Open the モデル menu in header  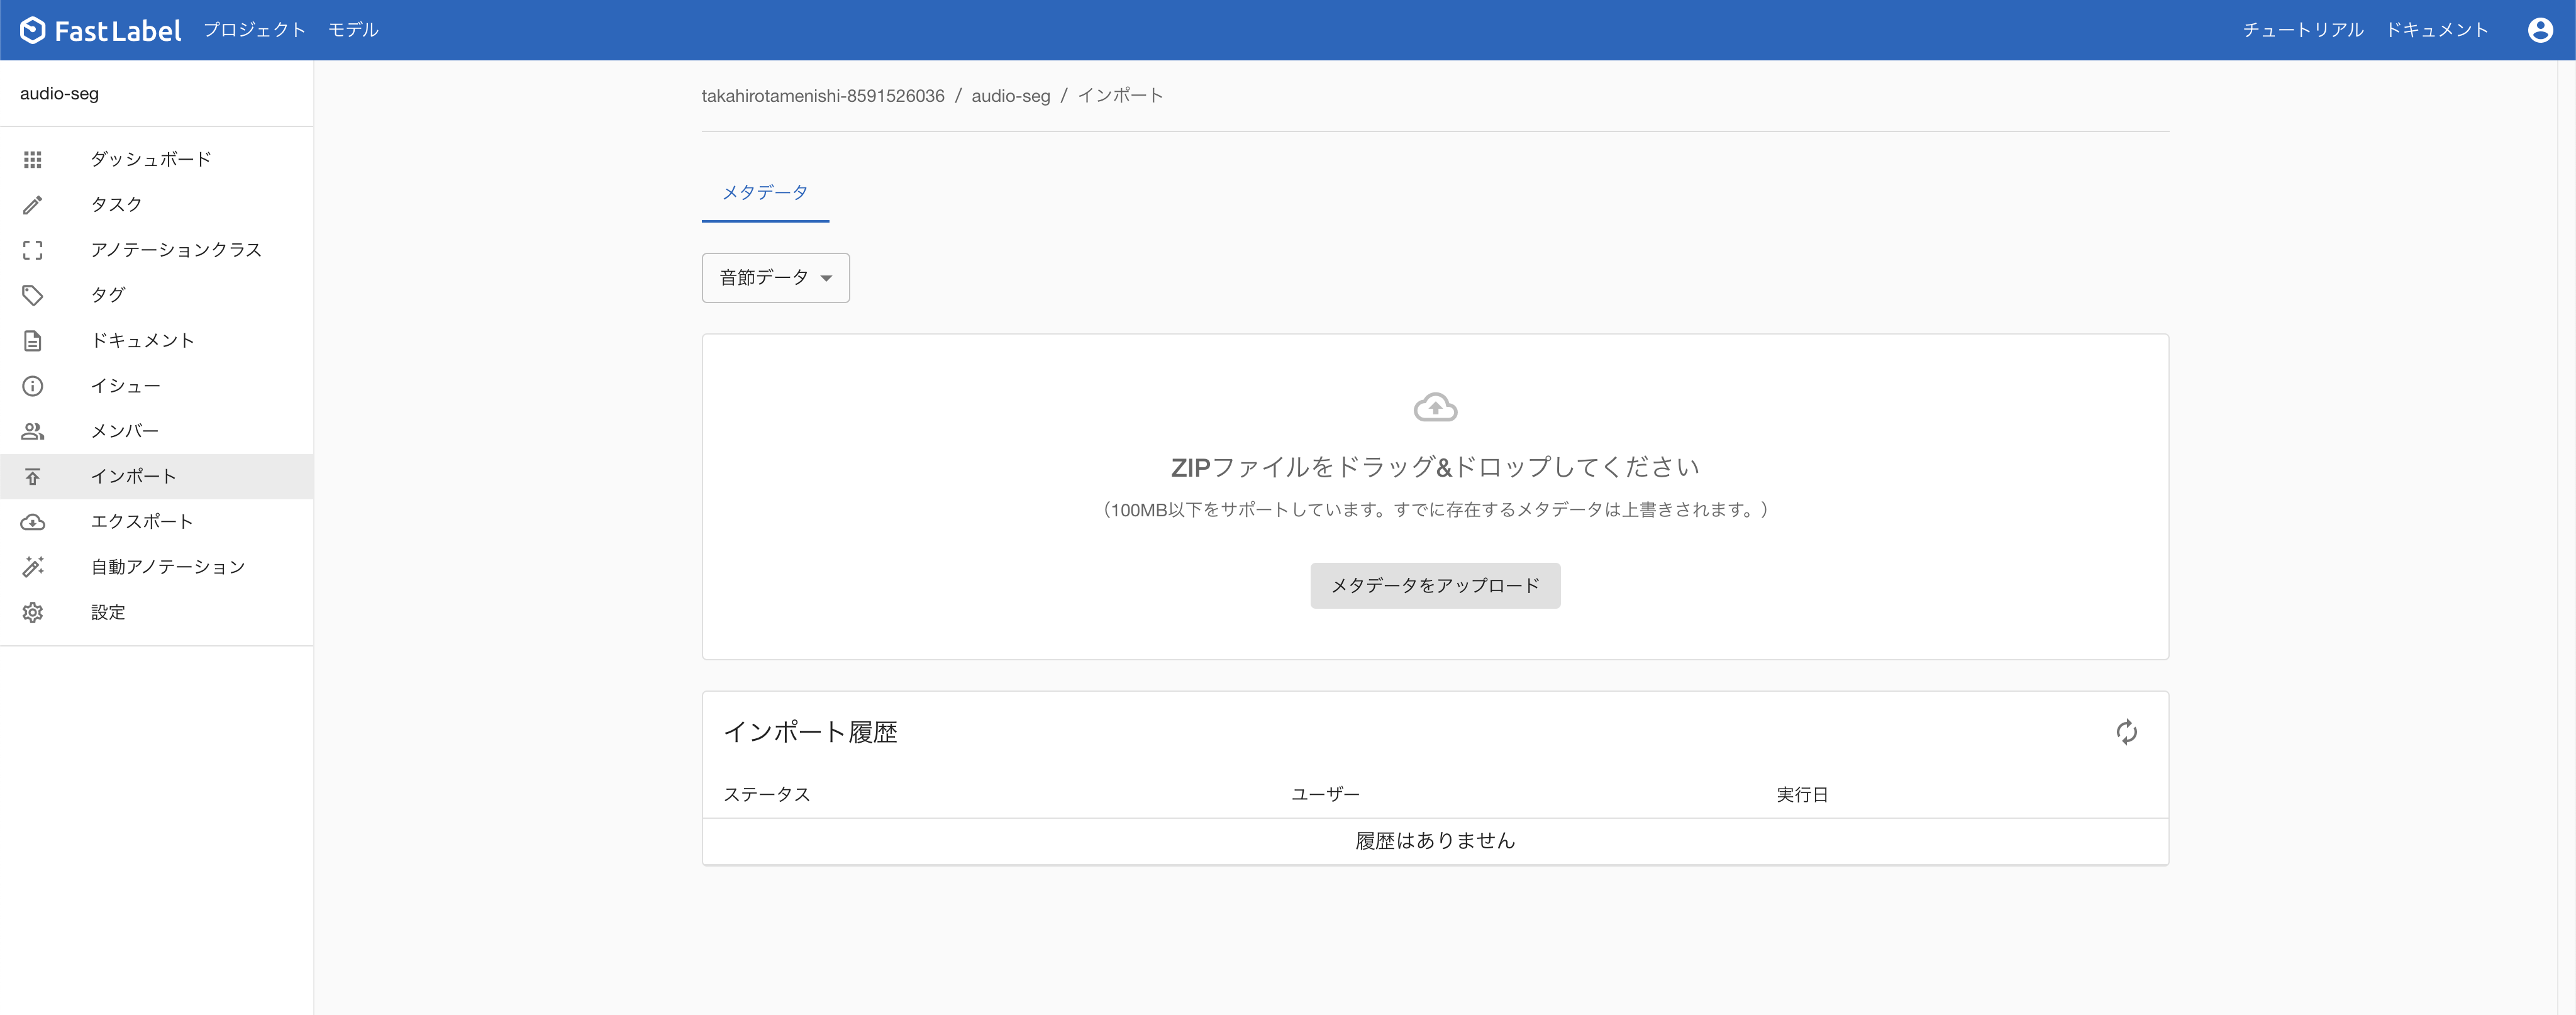point(353,30)
